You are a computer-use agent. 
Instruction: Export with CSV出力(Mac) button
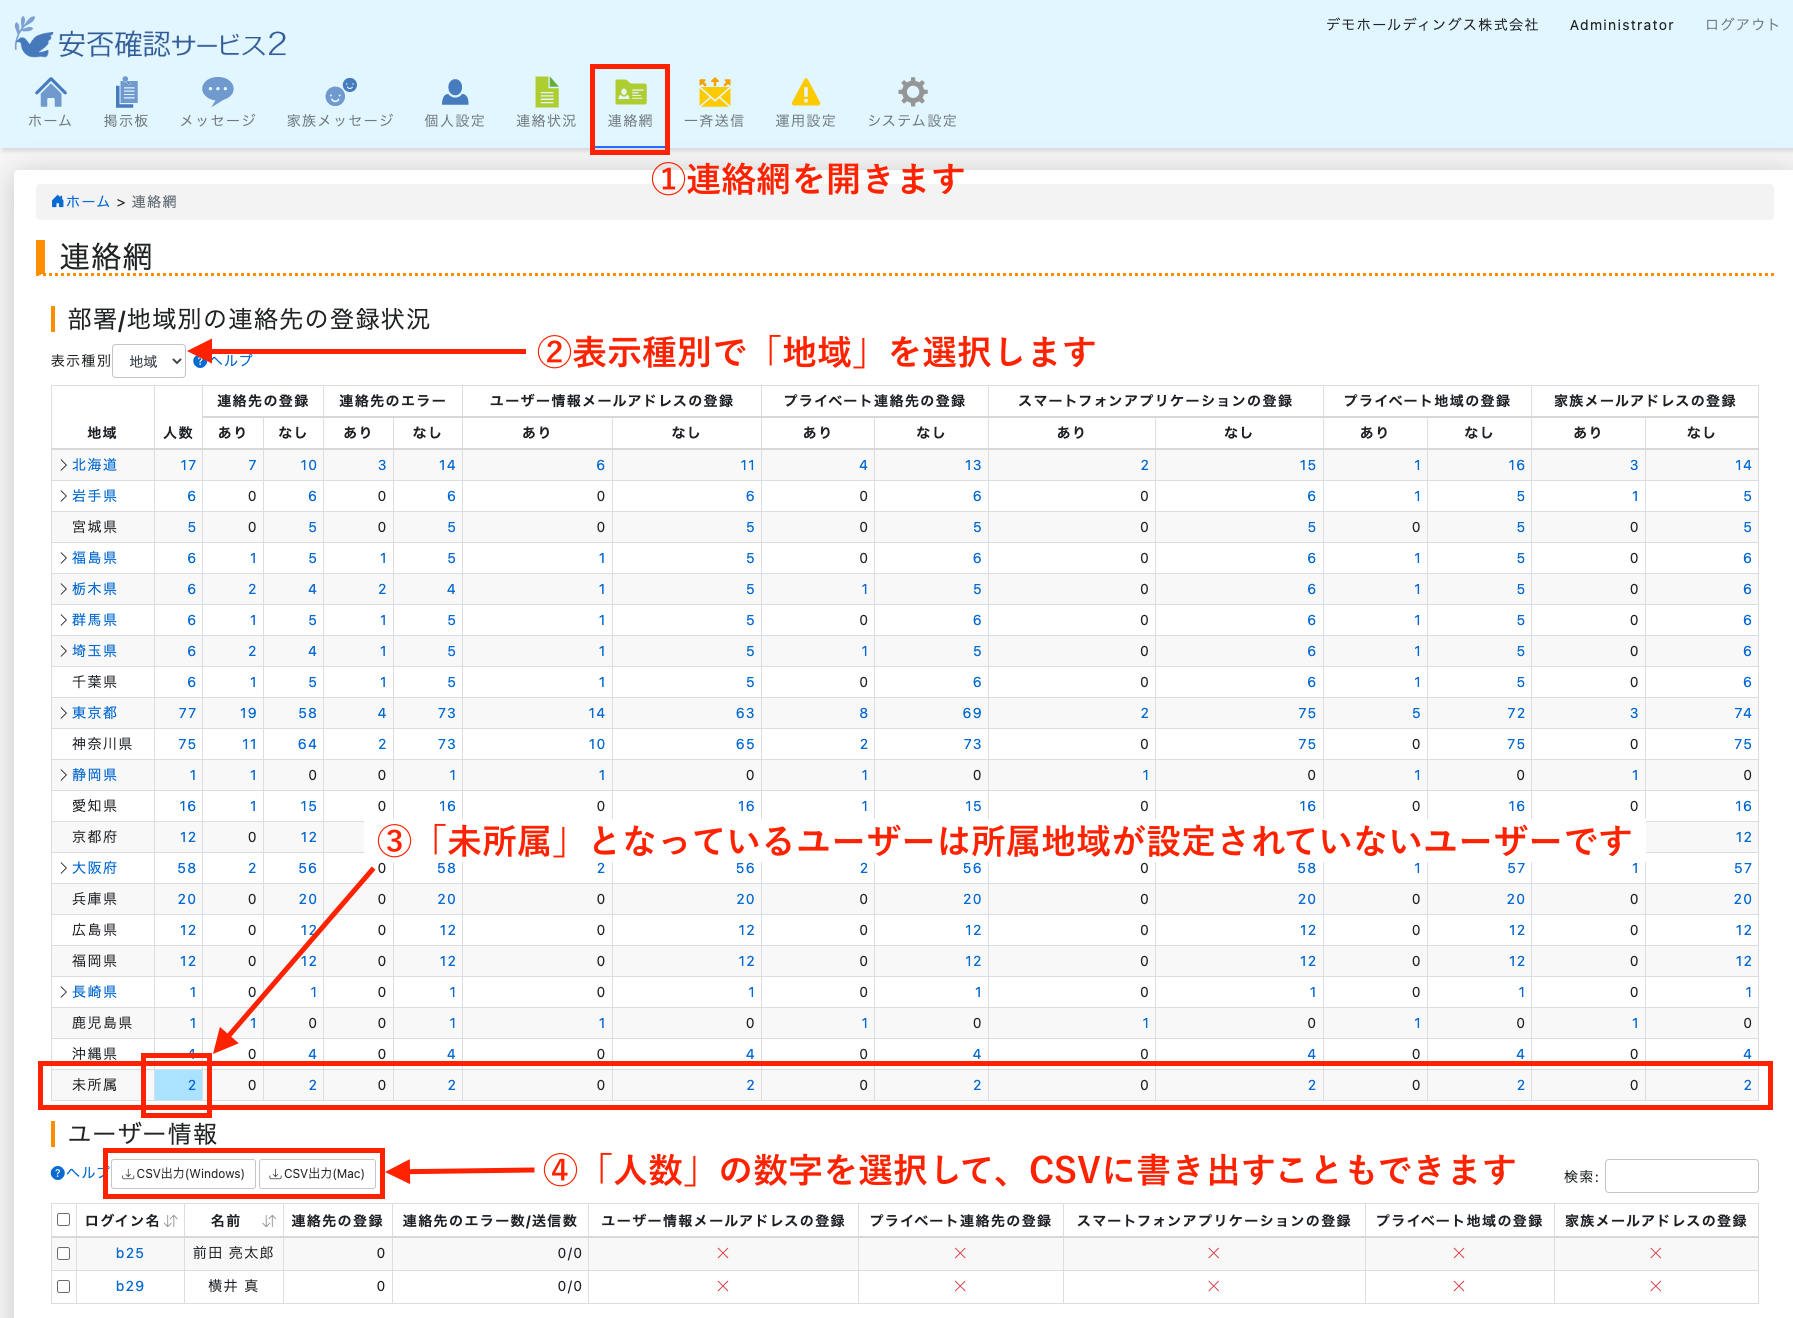tap(318, 1173)
